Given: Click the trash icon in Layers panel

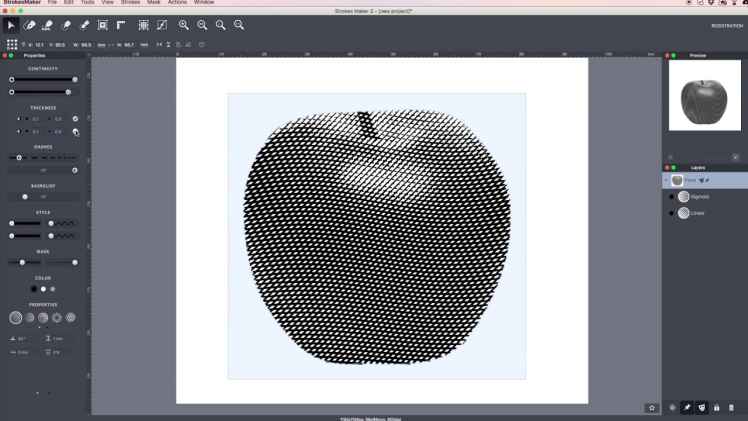Looking at the screenshot, I should click(731, 408).
